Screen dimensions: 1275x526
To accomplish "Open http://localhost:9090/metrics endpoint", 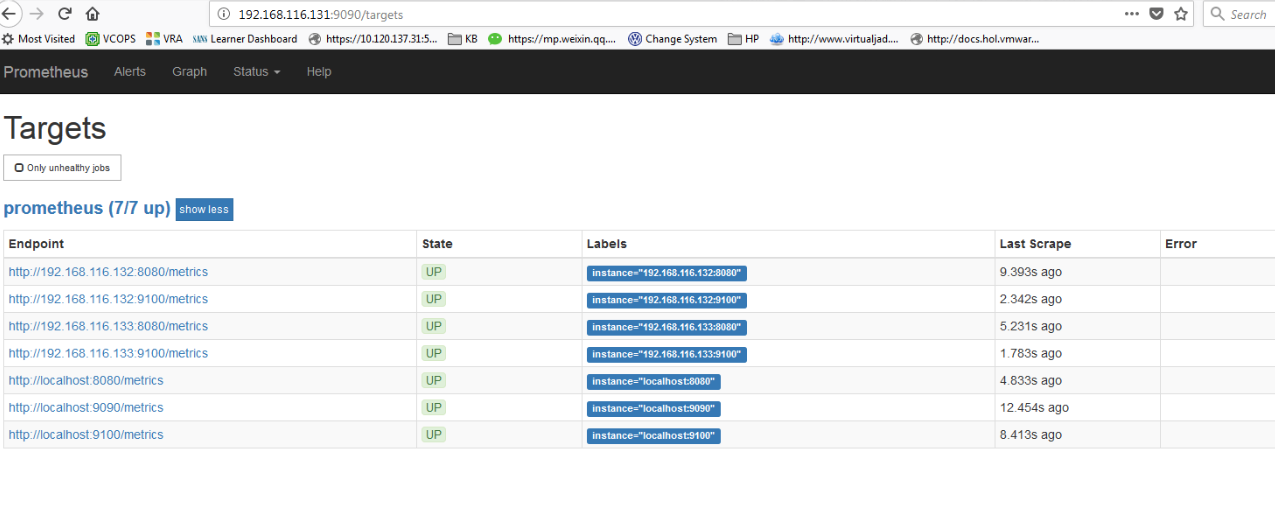I will coord(86,407).
